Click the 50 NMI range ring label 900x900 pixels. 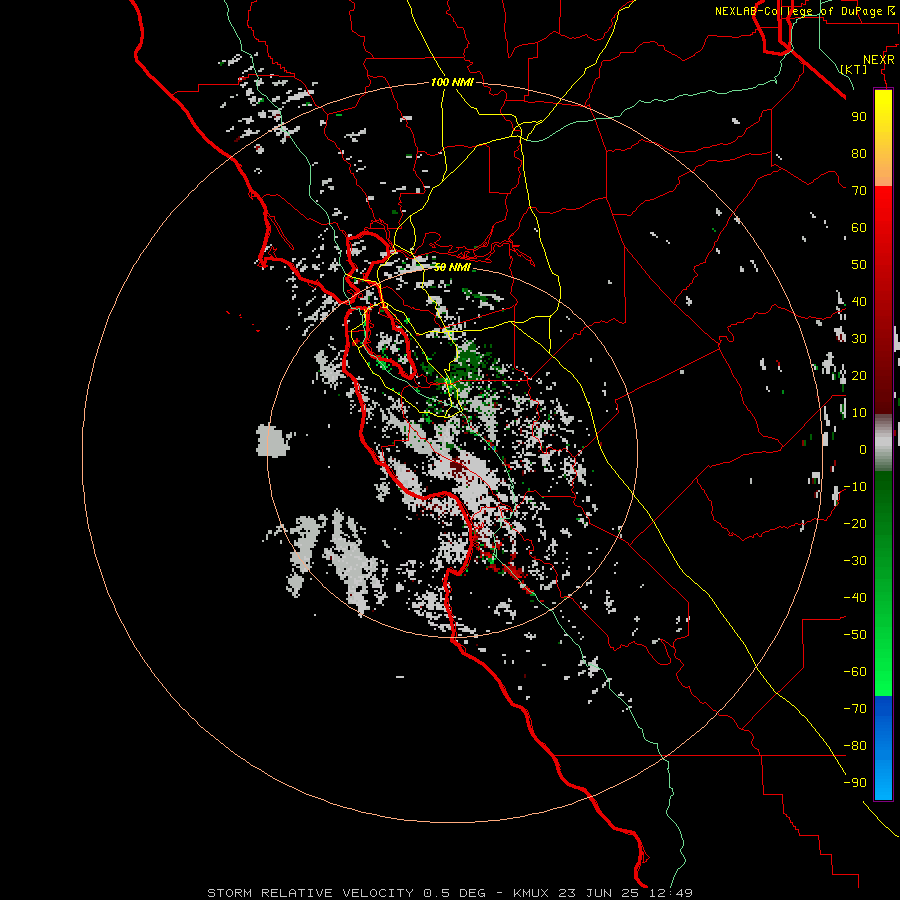point(452,267)
